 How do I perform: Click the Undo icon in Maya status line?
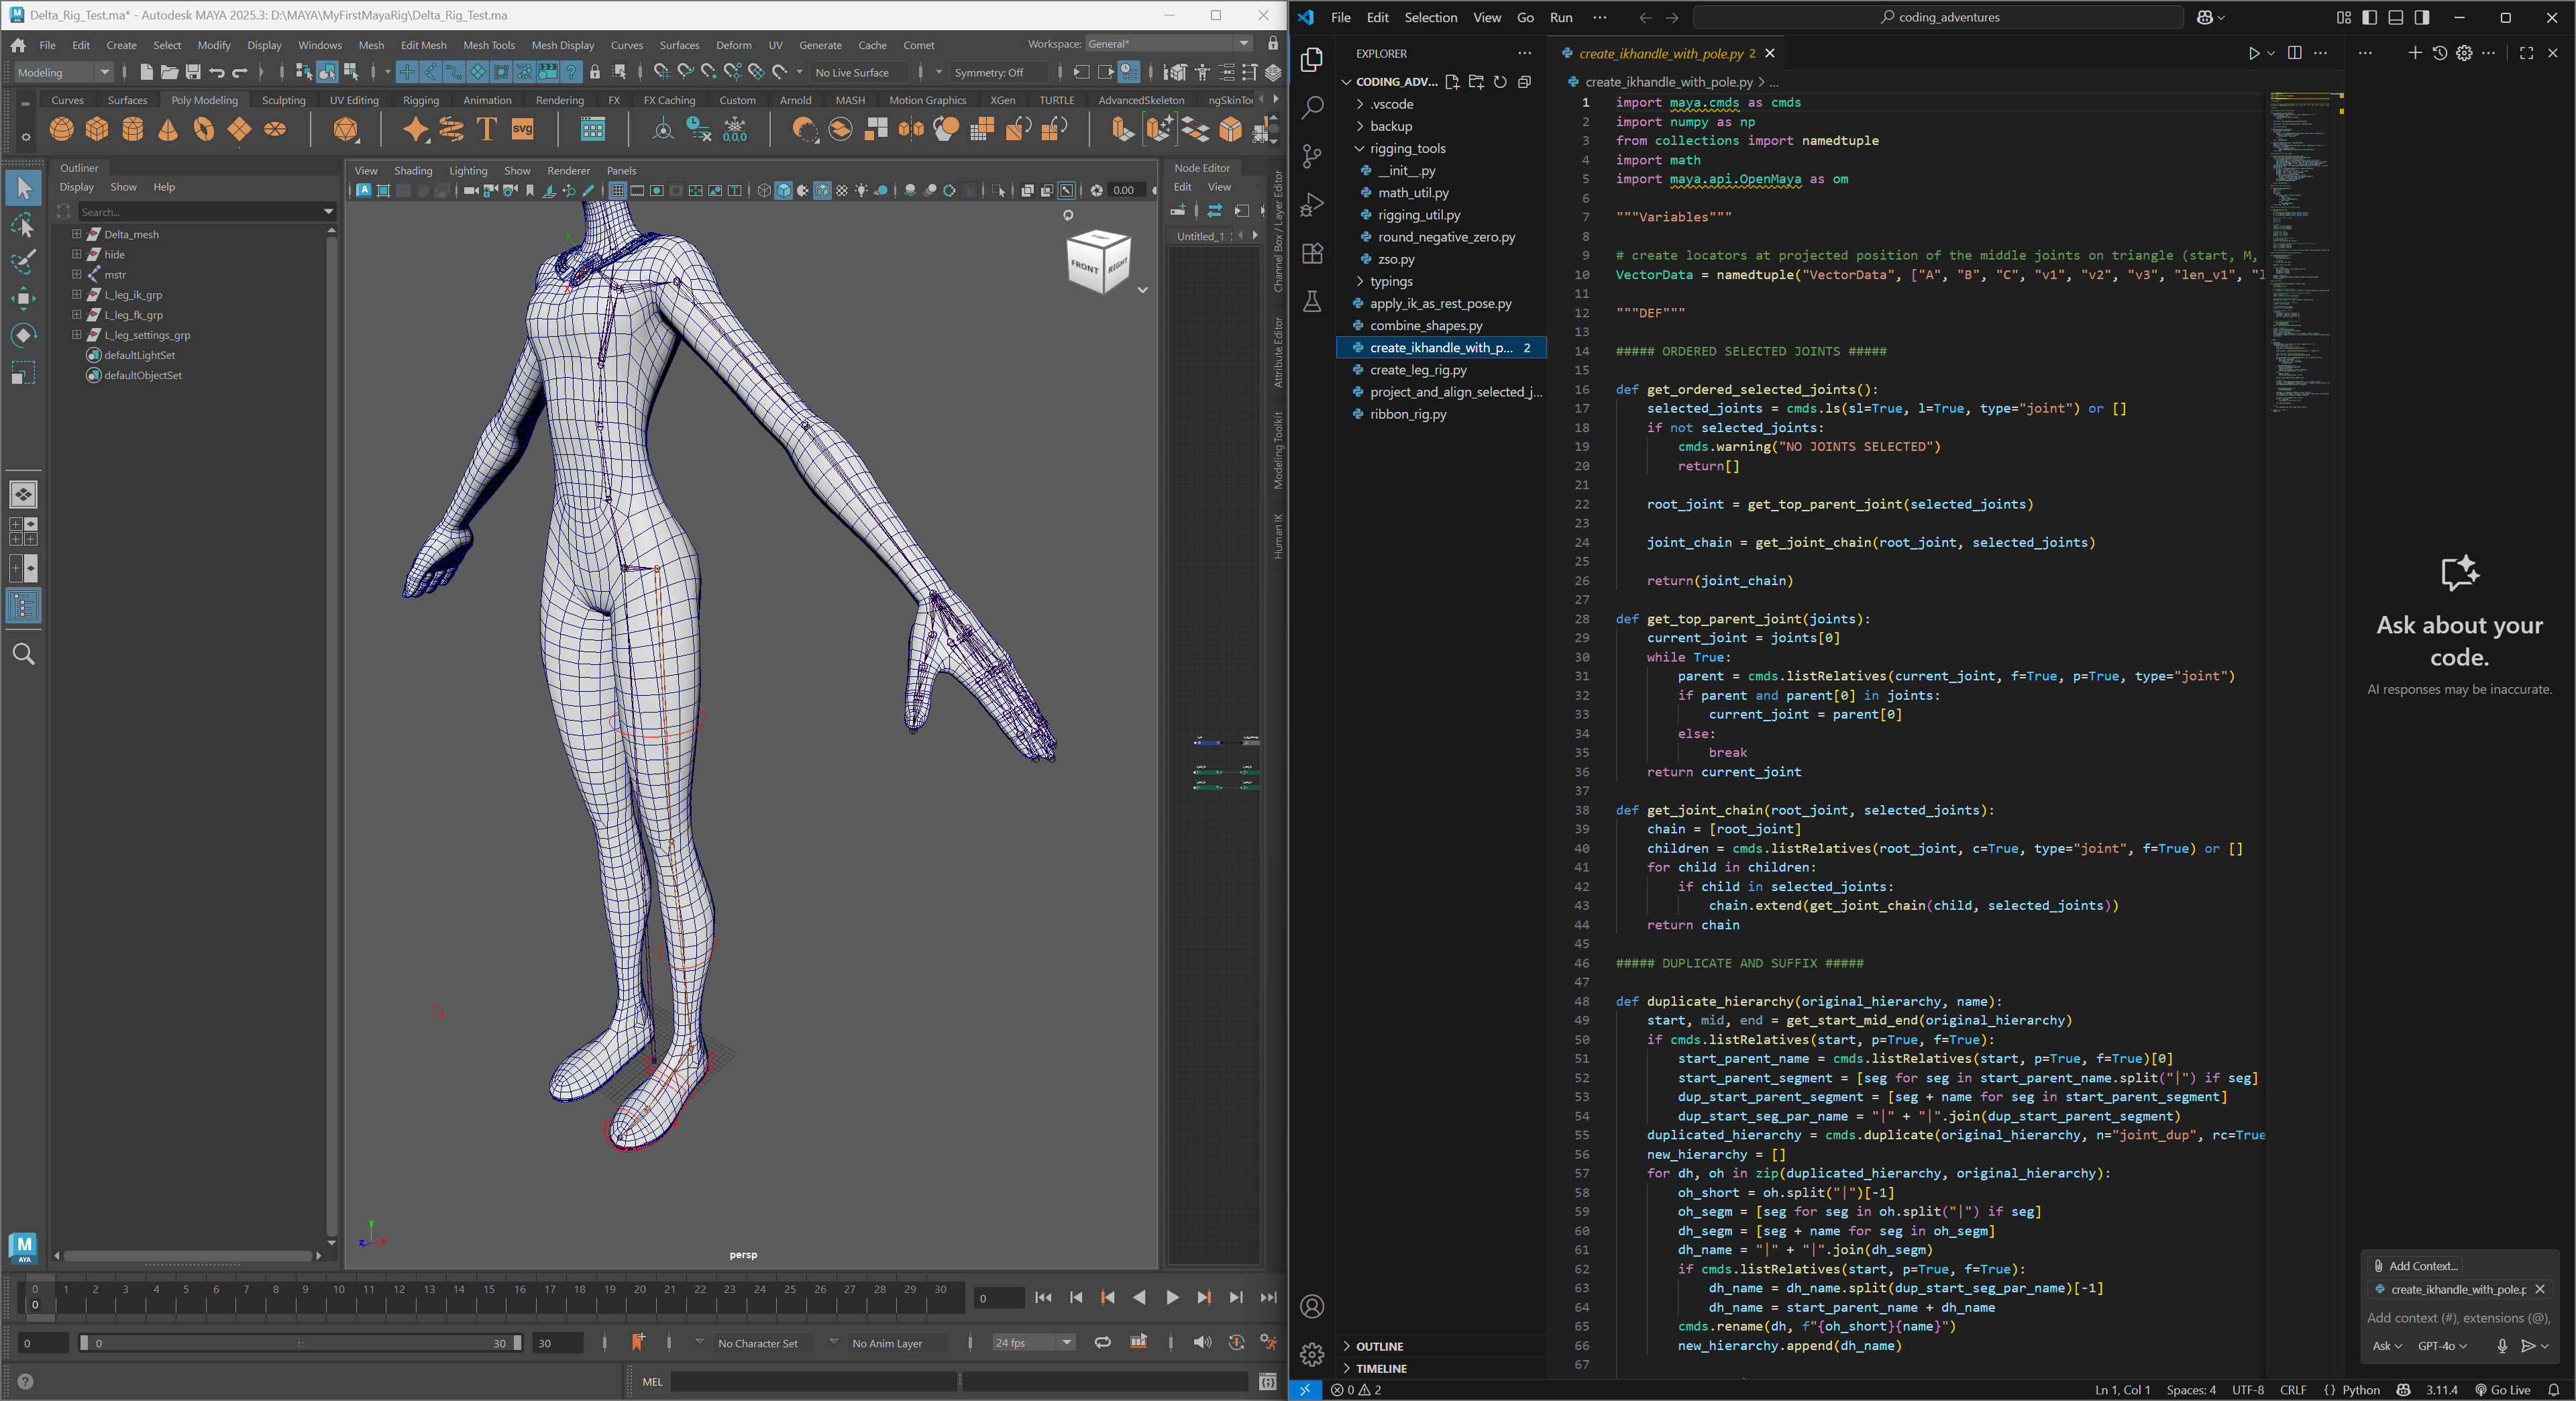click(216, 72)
